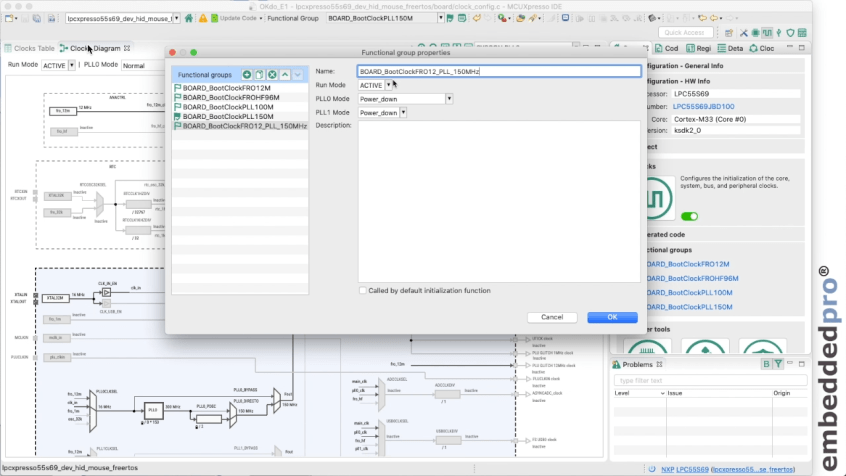Move functional group up with arrow icon
This screenshot has width=846, height=476.
[284, 75]
